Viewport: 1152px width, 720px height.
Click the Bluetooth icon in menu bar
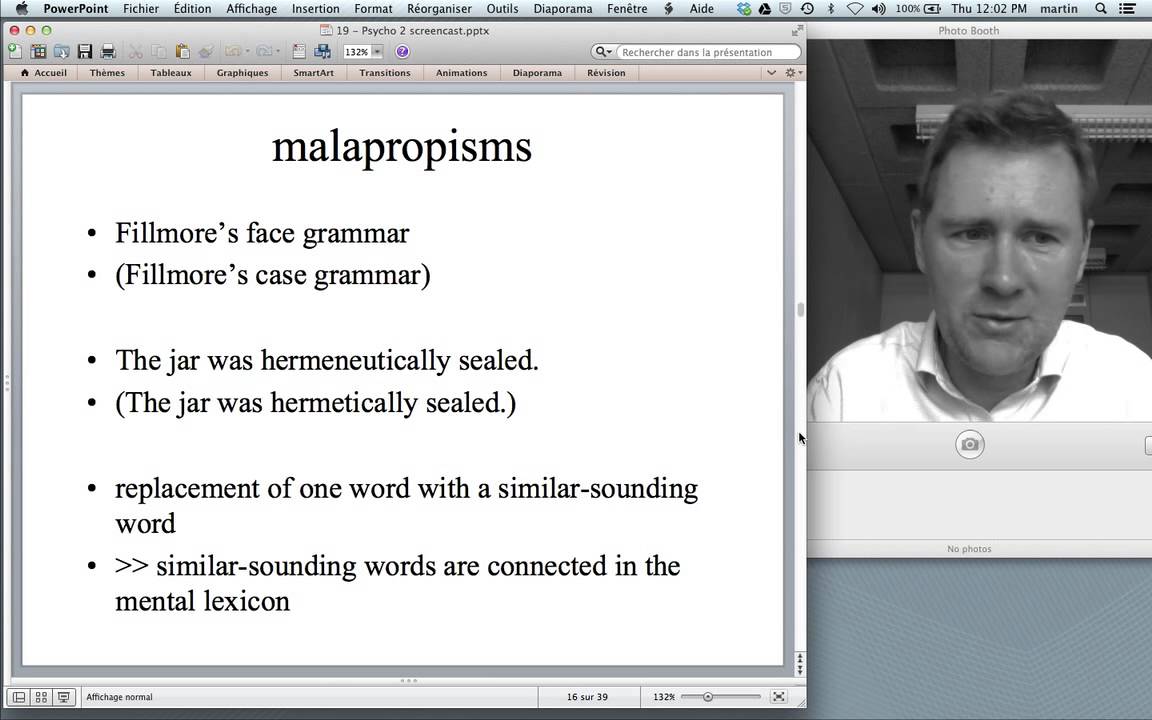831,9
